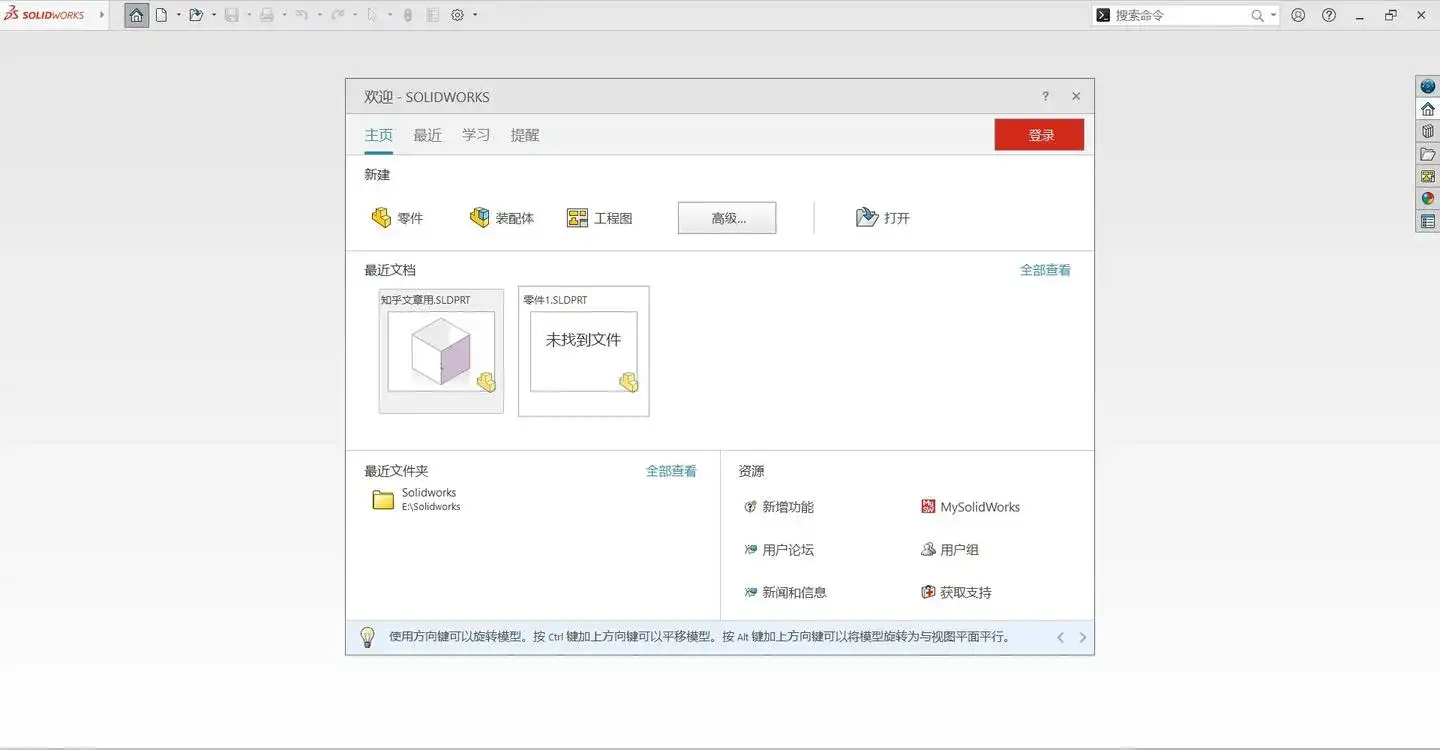This screenshot has width=1440, height=750.
Task: Open the 知乎文章用.SLDPRT recent thumbnail
Action: 440,351
